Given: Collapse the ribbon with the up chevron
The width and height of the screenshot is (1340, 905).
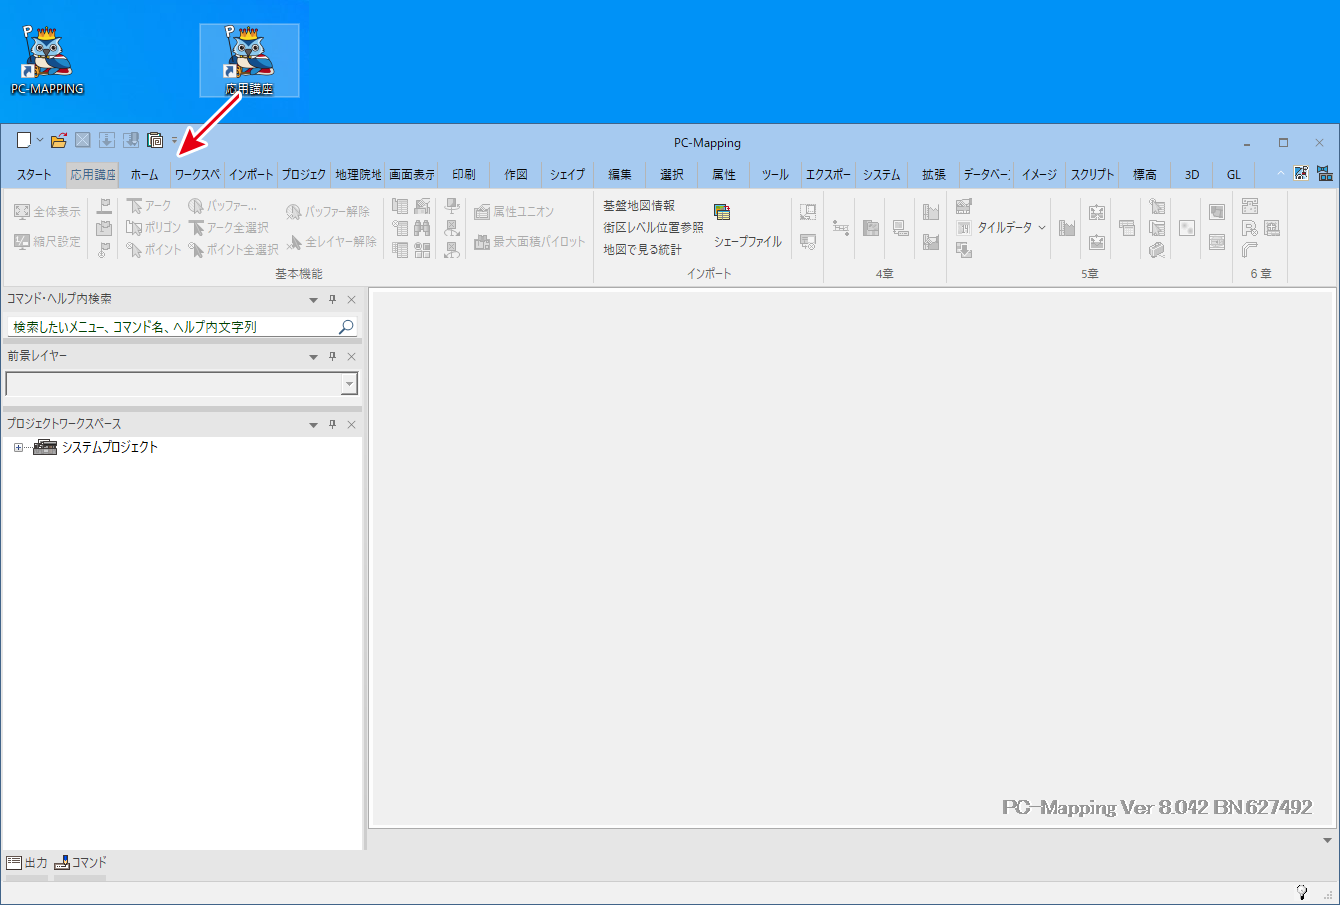Looking at the screenshot, I should coord(1281,174).
